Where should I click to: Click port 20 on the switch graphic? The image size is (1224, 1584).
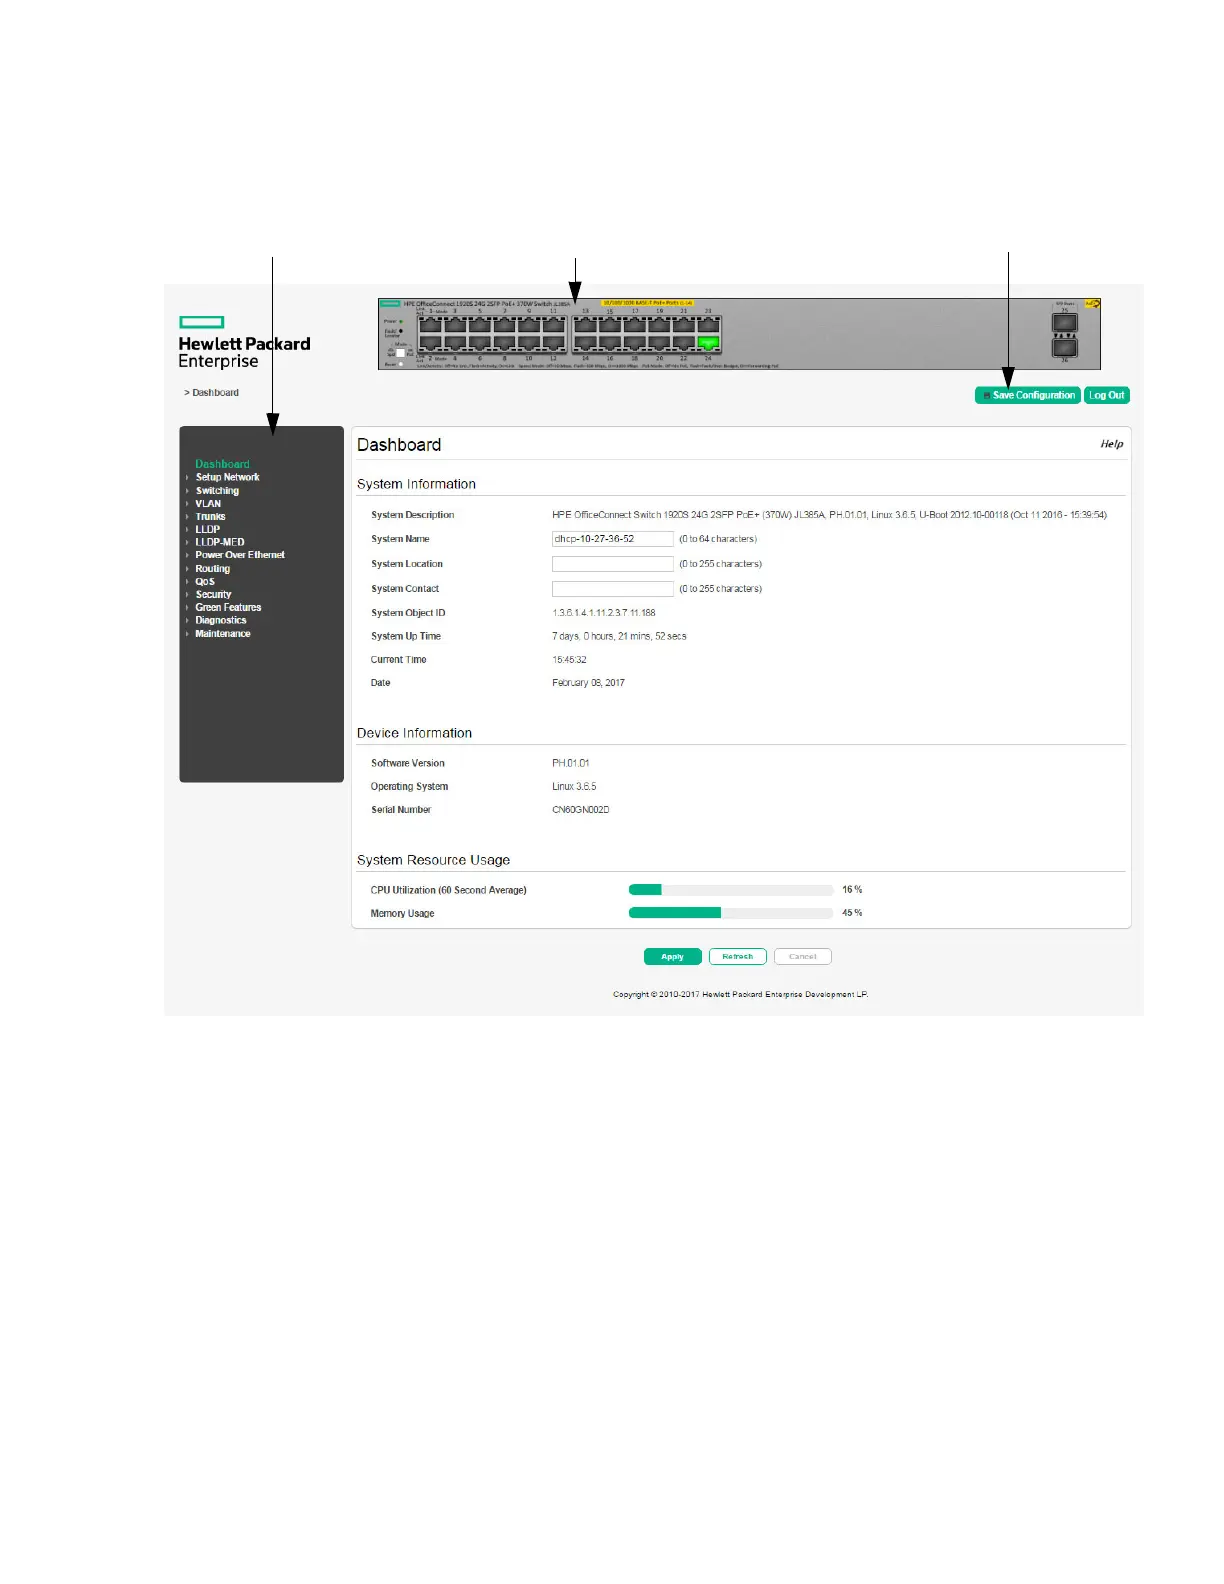point(659,344)
